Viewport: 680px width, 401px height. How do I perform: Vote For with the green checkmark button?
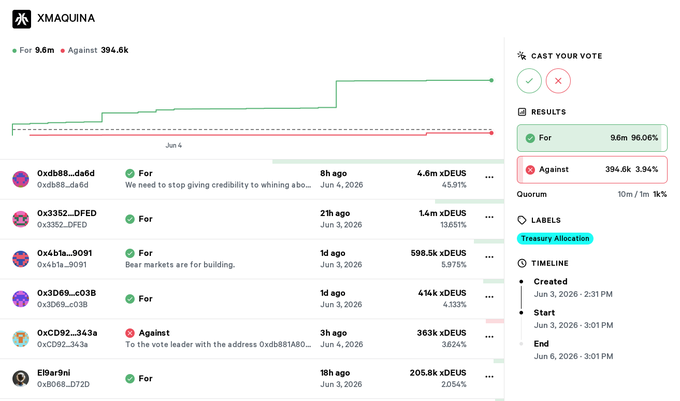[x=529, y=81]
